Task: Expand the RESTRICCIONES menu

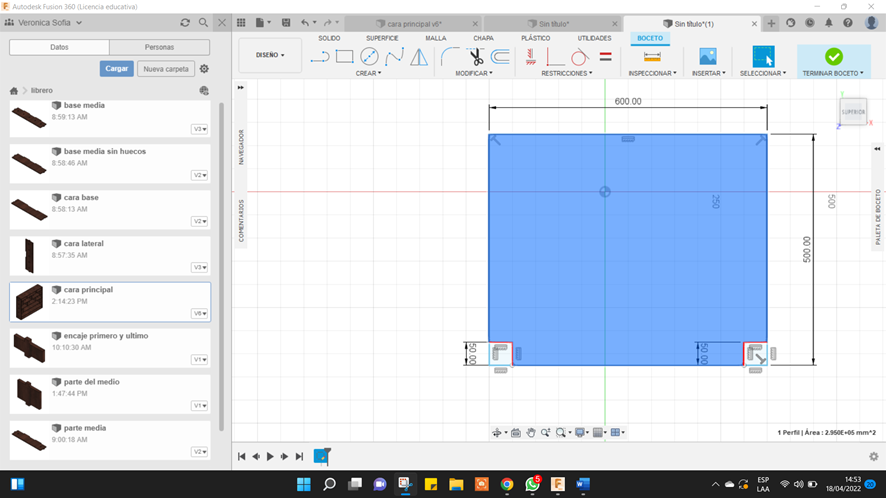Action: pyautogui.click(x=567, y=73)
